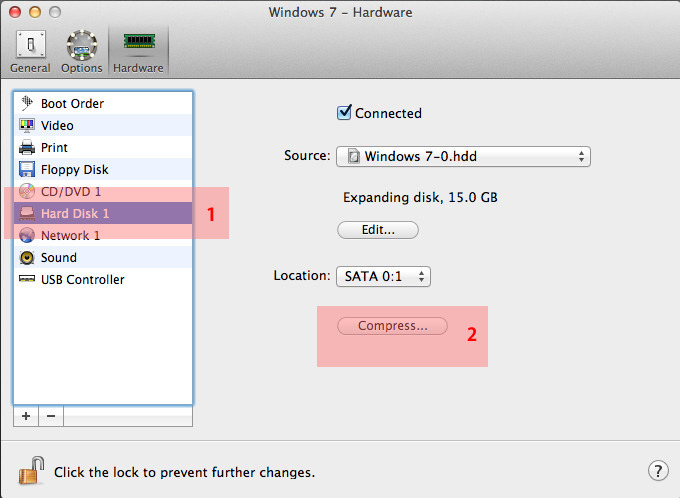Screen dimensions: 680x498
Task: Click the USB Controller icon
Action: 27,279
